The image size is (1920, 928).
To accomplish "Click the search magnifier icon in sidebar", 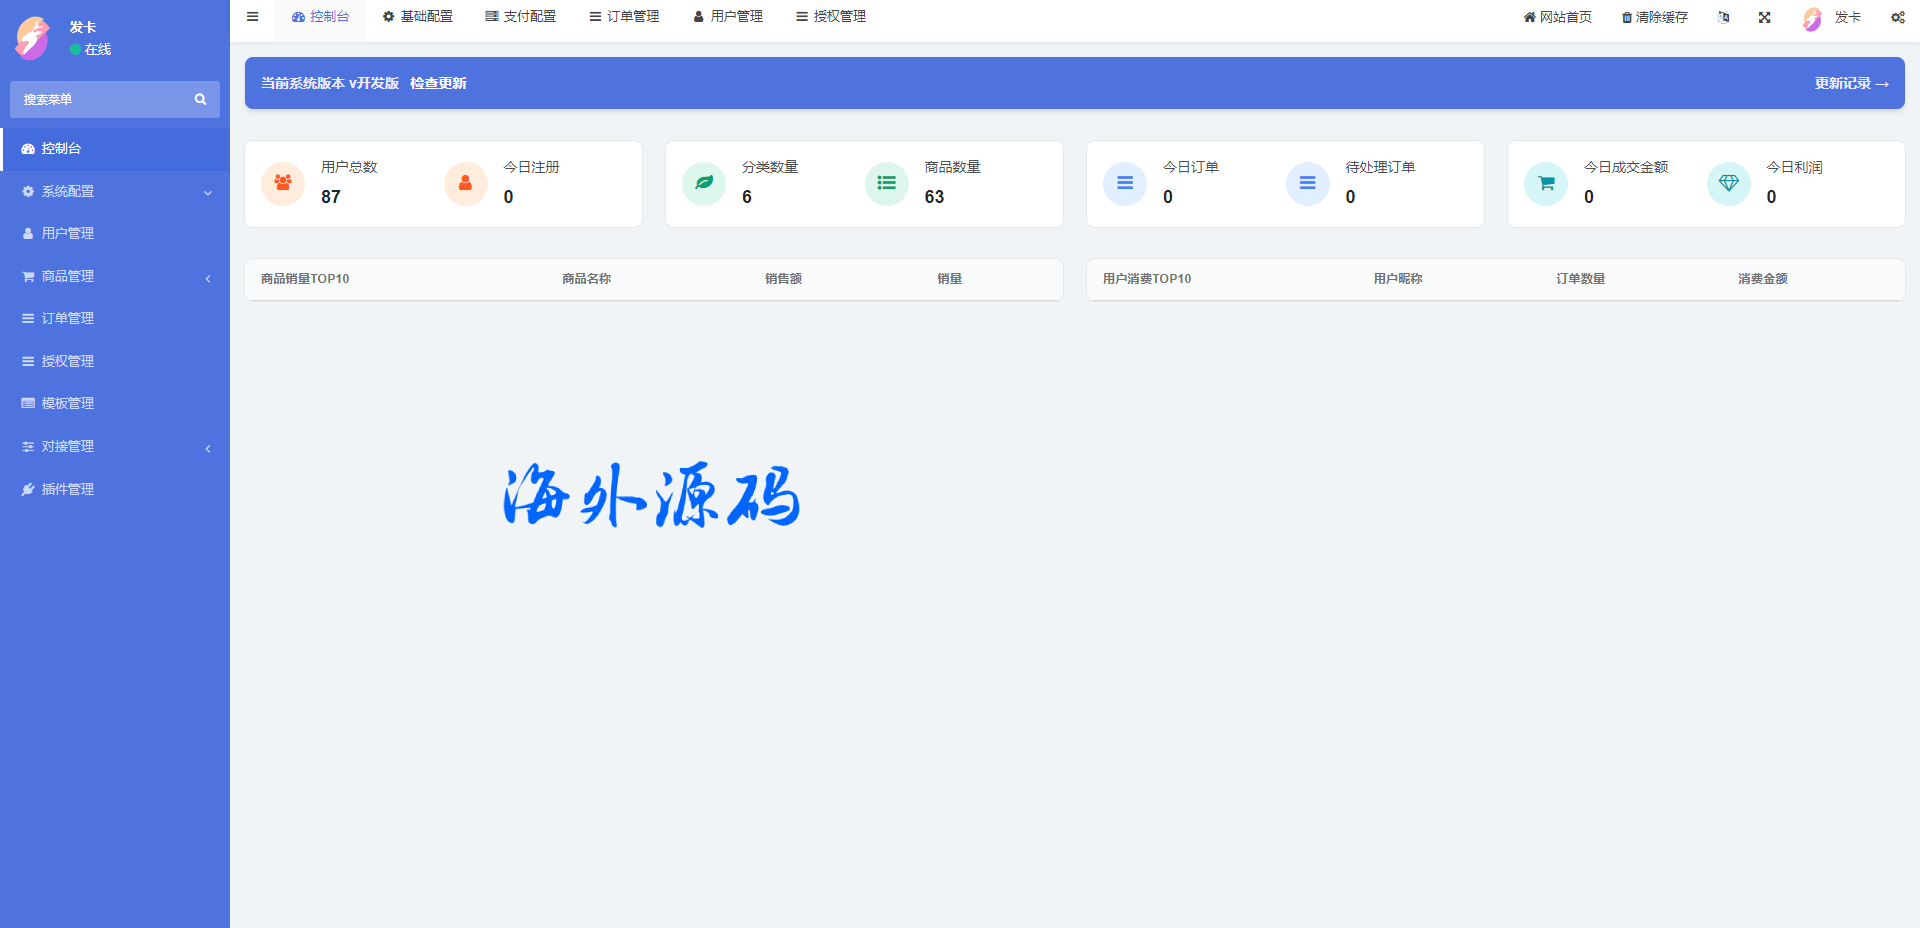I will pyautogui.click(x=200, y=100).
